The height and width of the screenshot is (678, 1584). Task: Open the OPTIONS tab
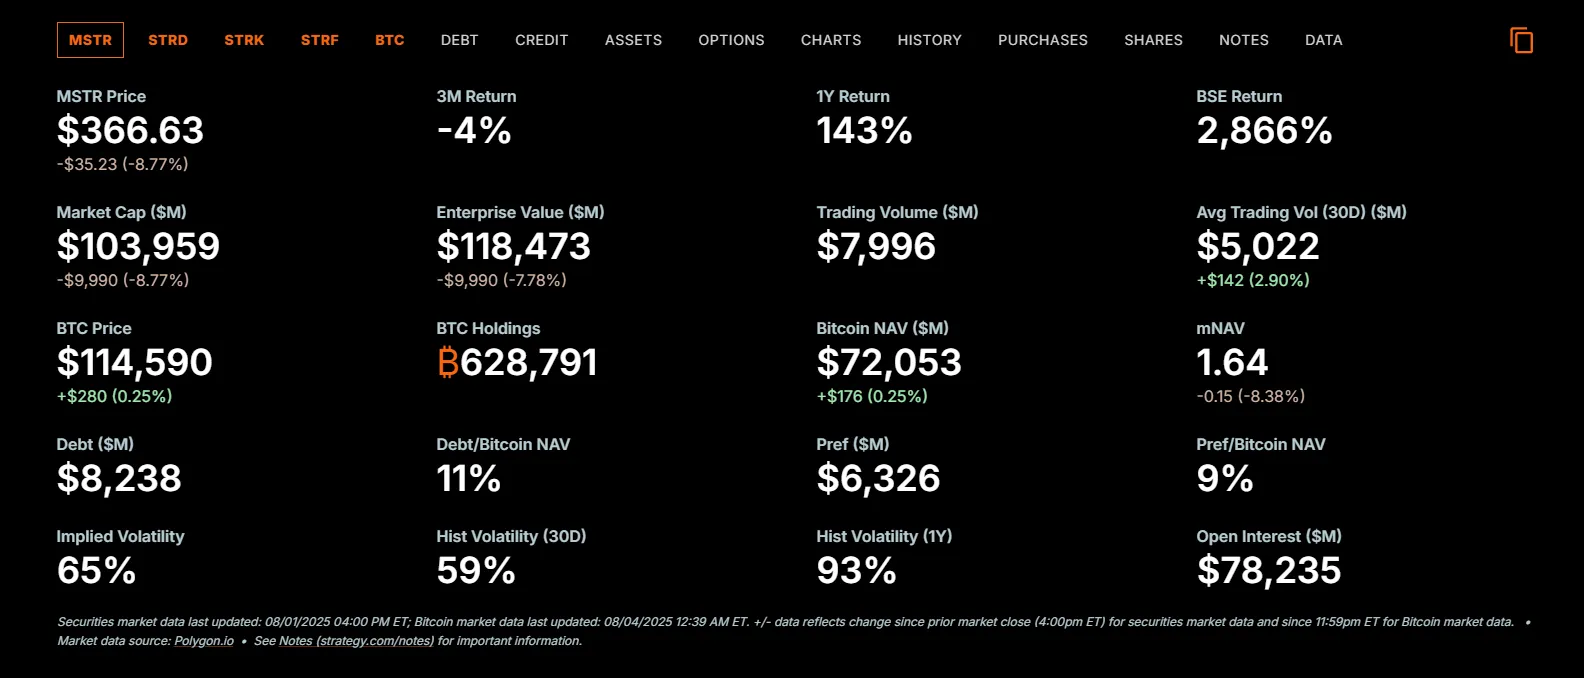[731, 40]
